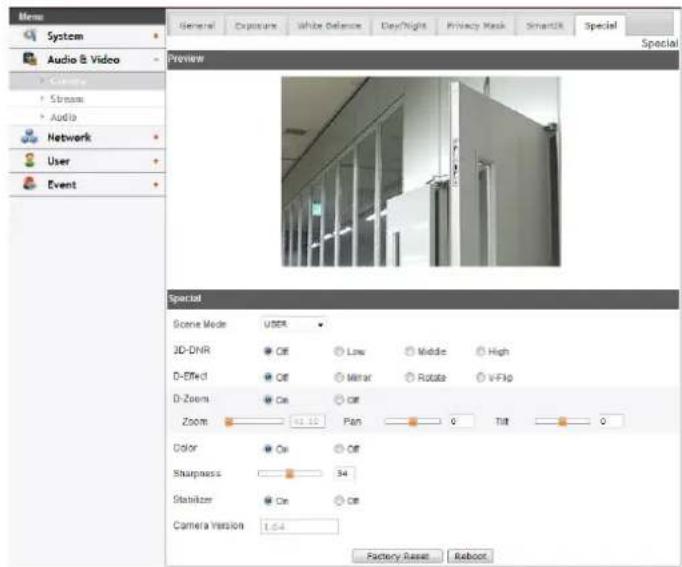Click the Audio & Video menu icon
Image resolution: width=682 pixels, height=567 pixels.
point(30,59)
